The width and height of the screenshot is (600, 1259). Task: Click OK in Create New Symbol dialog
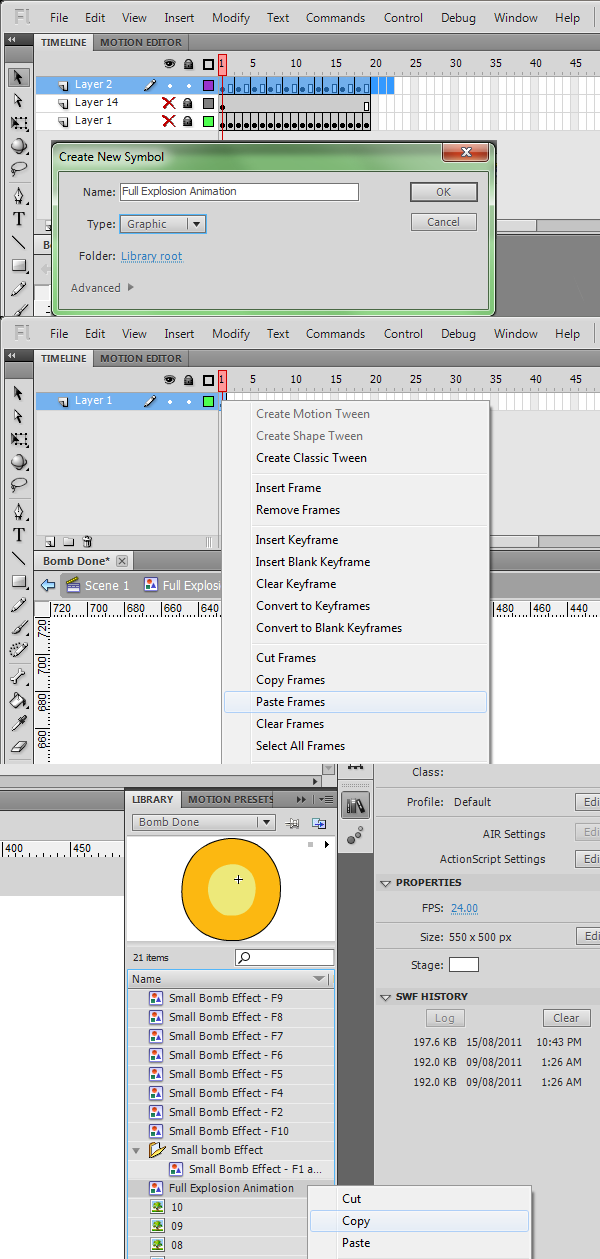(x=443, y=192)
